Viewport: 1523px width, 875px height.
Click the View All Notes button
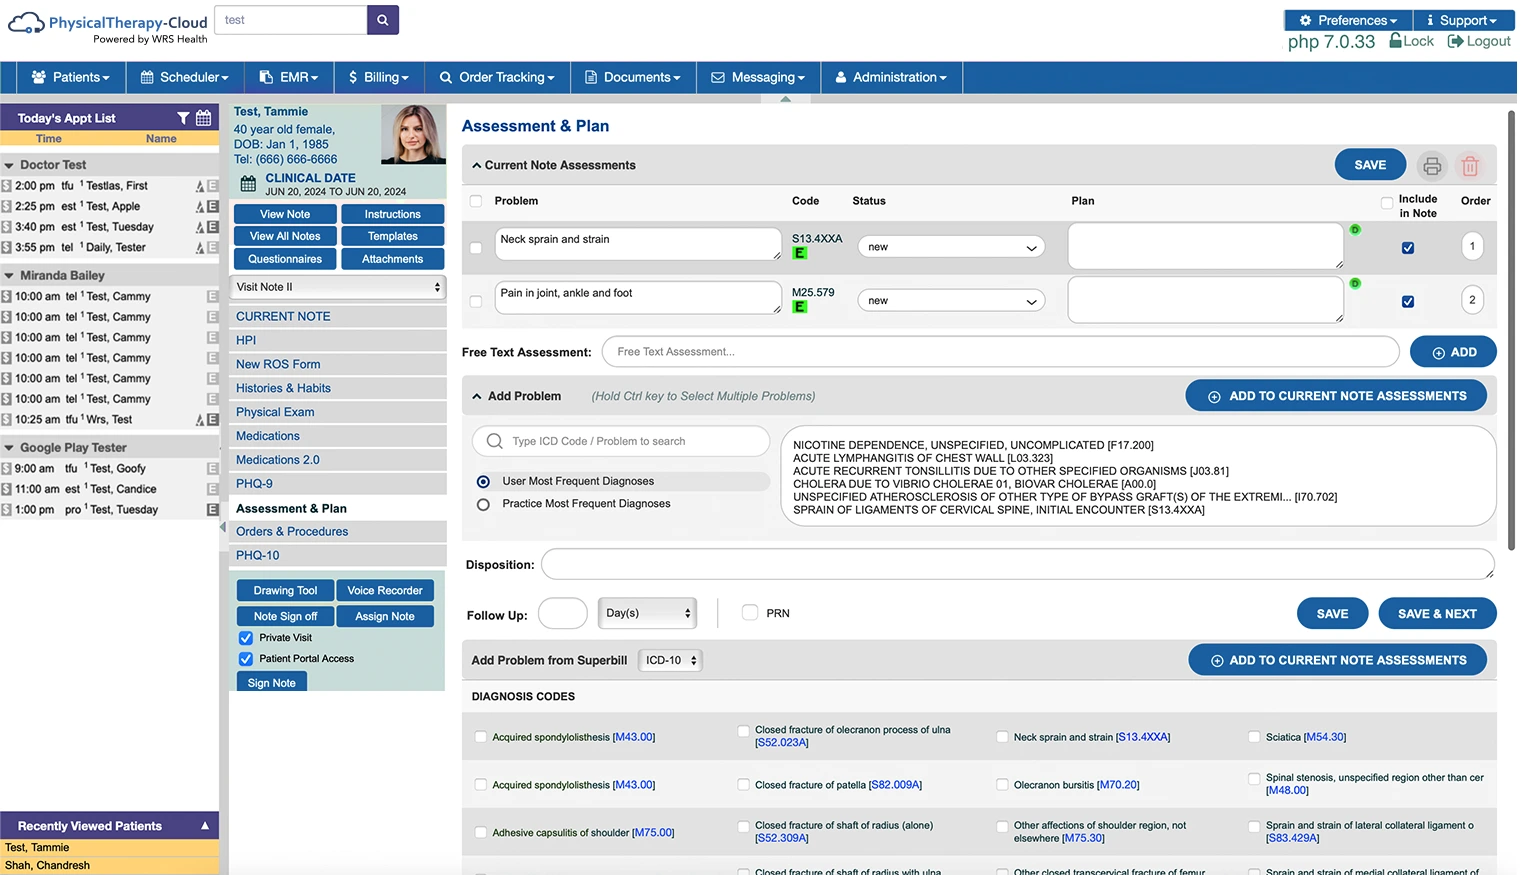coord(284,235)
